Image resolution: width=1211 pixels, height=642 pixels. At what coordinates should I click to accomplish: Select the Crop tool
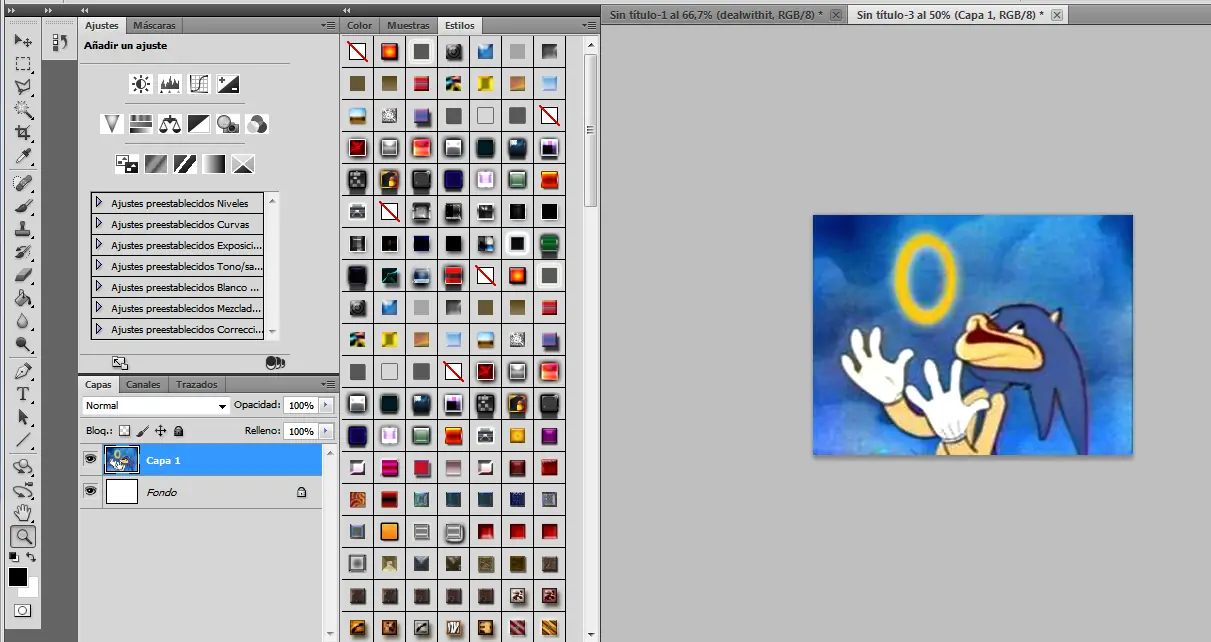[23, 133]
